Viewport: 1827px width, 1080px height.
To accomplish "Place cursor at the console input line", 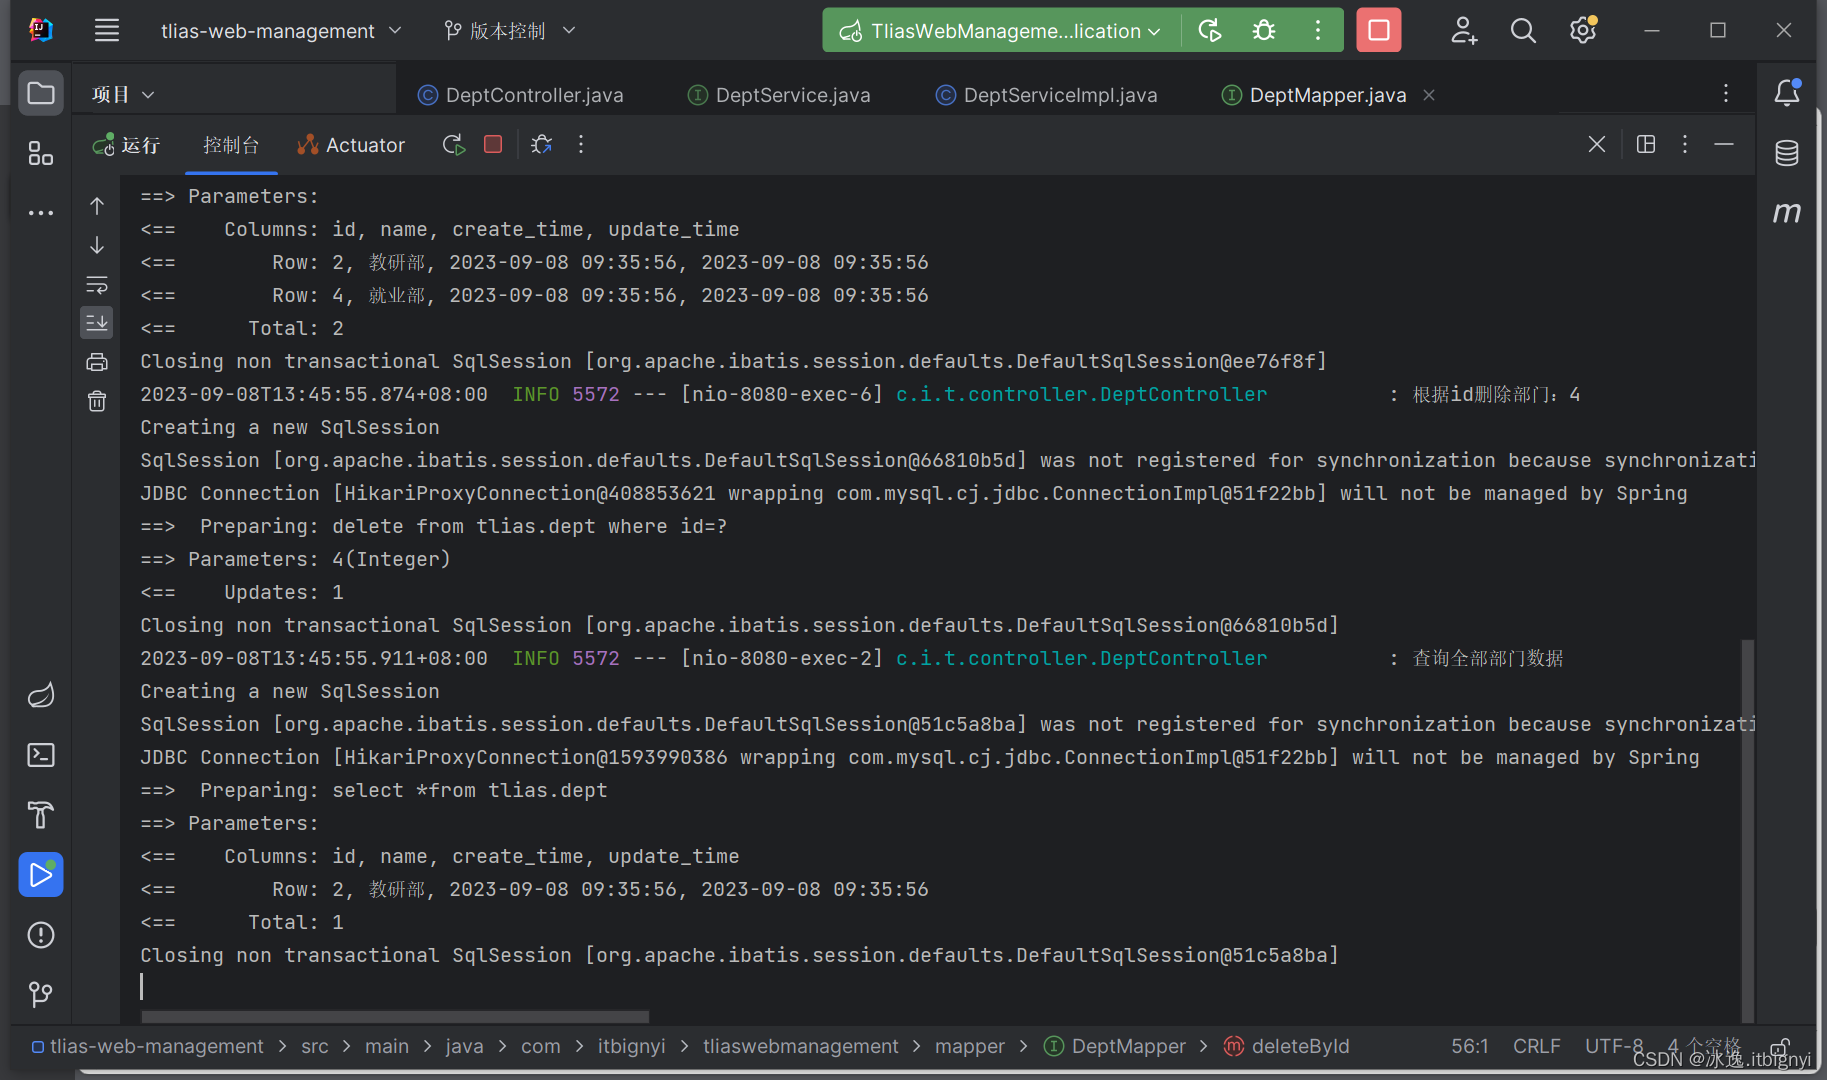I will tap(938, 987).
